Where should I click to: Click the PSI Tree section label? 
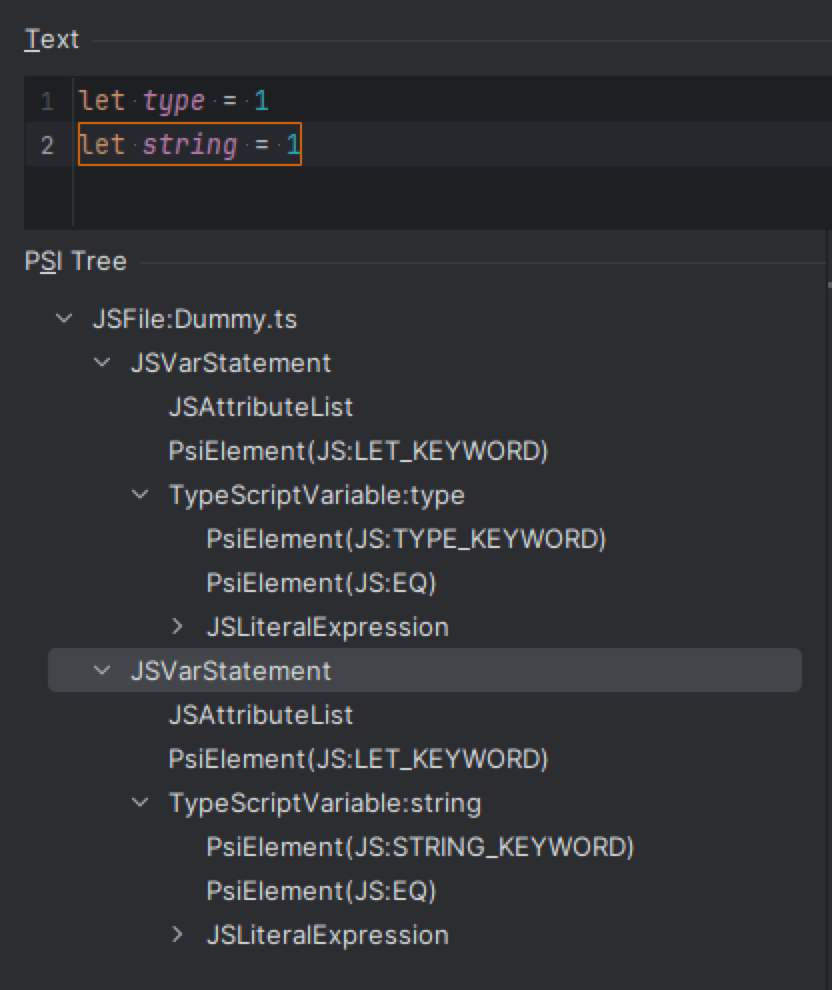(x=75, y=261)
